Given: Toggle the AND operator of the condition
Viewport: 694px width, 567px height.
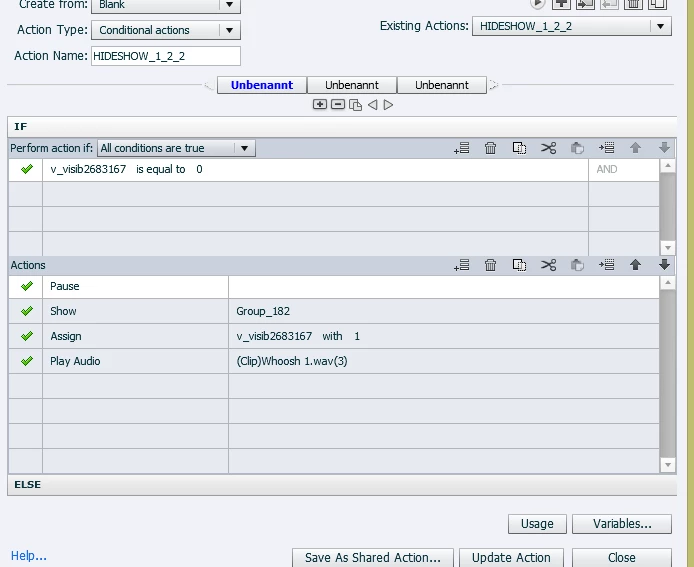Looking at the screenshot, I should point(607,169).
